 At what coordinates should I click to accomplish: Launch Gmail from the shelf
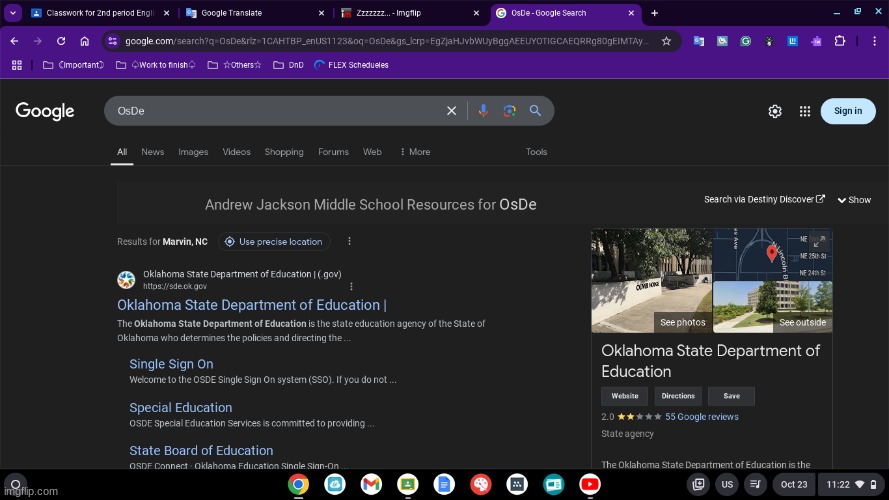coord(371,484)
